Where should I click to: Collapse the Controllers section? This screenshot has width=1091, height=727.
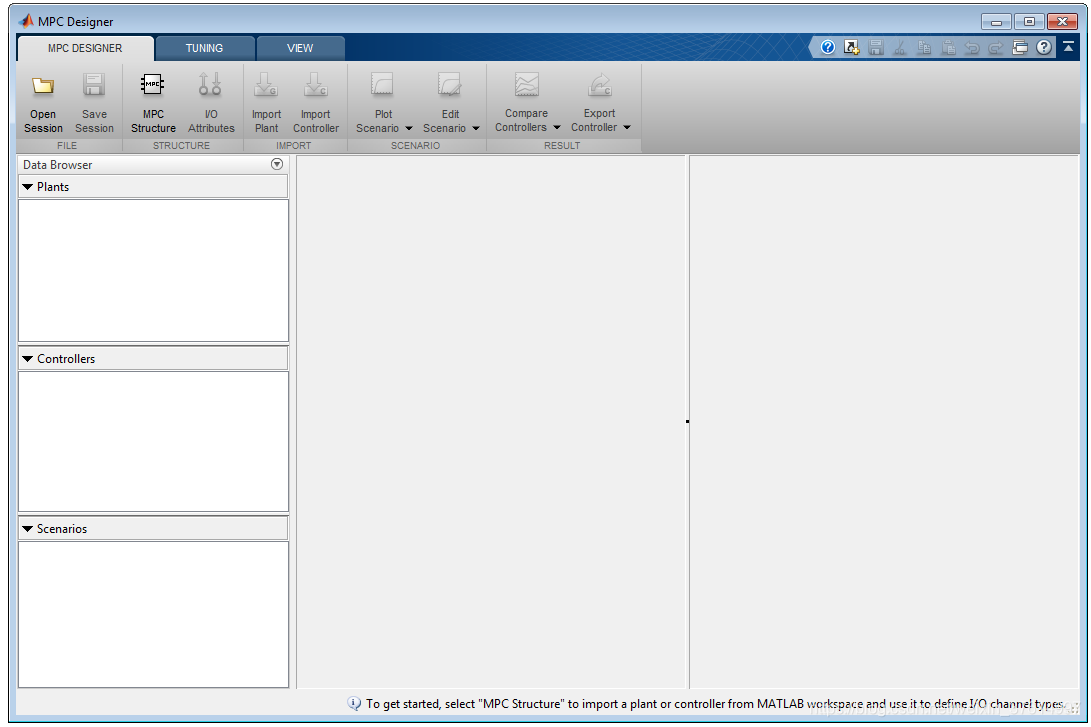(28, 358)
